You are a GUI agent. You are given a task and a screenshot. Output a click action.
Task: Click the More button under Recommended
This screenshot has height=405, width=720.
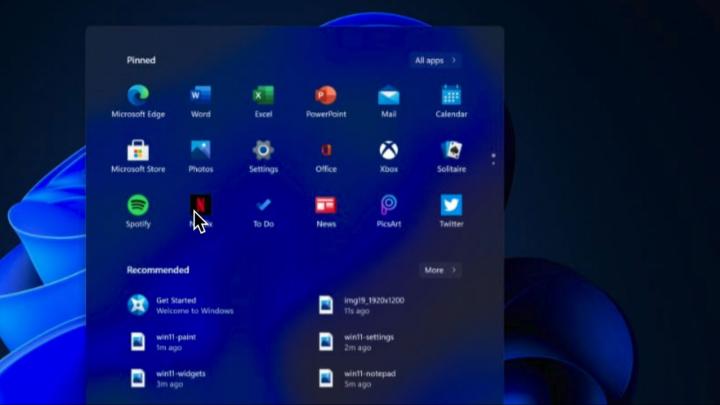point(440,270)
